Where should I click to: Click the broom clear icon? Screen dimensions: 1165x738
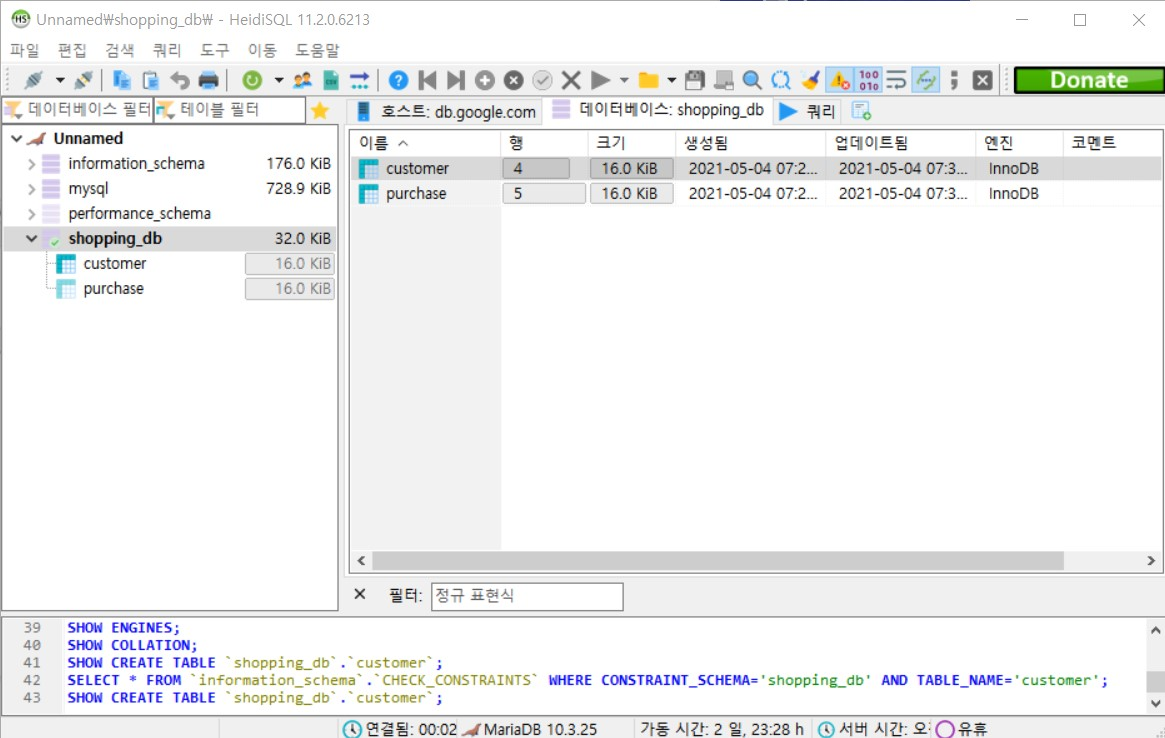coord(810,80)
